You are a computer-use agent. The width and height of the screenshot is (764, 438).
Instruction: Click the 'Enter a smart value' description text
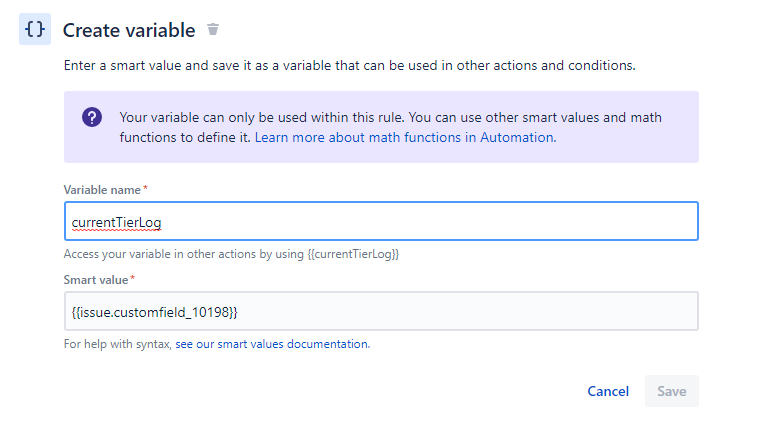point(349,66)
